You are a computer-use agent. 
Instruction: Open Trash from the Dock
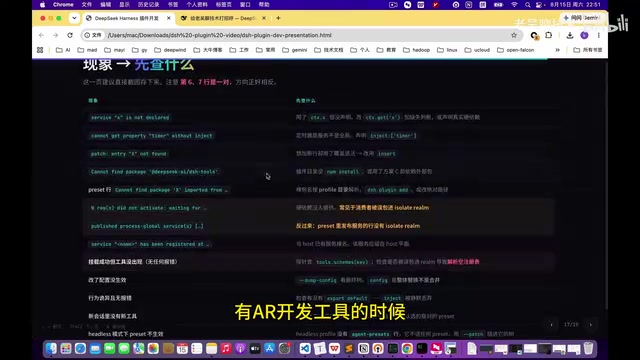(588, 349)
